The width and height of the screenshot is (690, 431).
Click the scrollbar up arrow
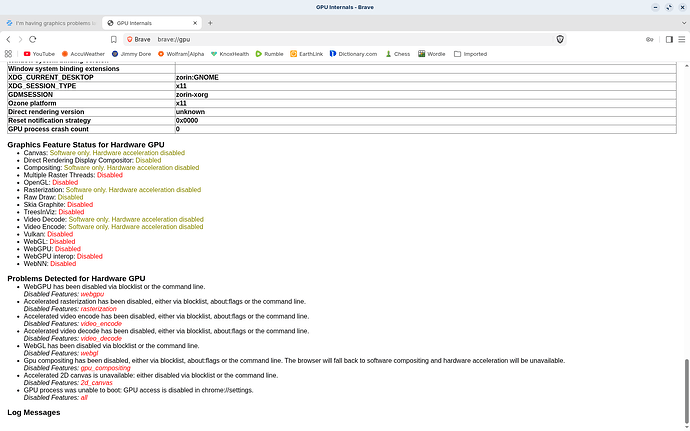coord(686,66)
